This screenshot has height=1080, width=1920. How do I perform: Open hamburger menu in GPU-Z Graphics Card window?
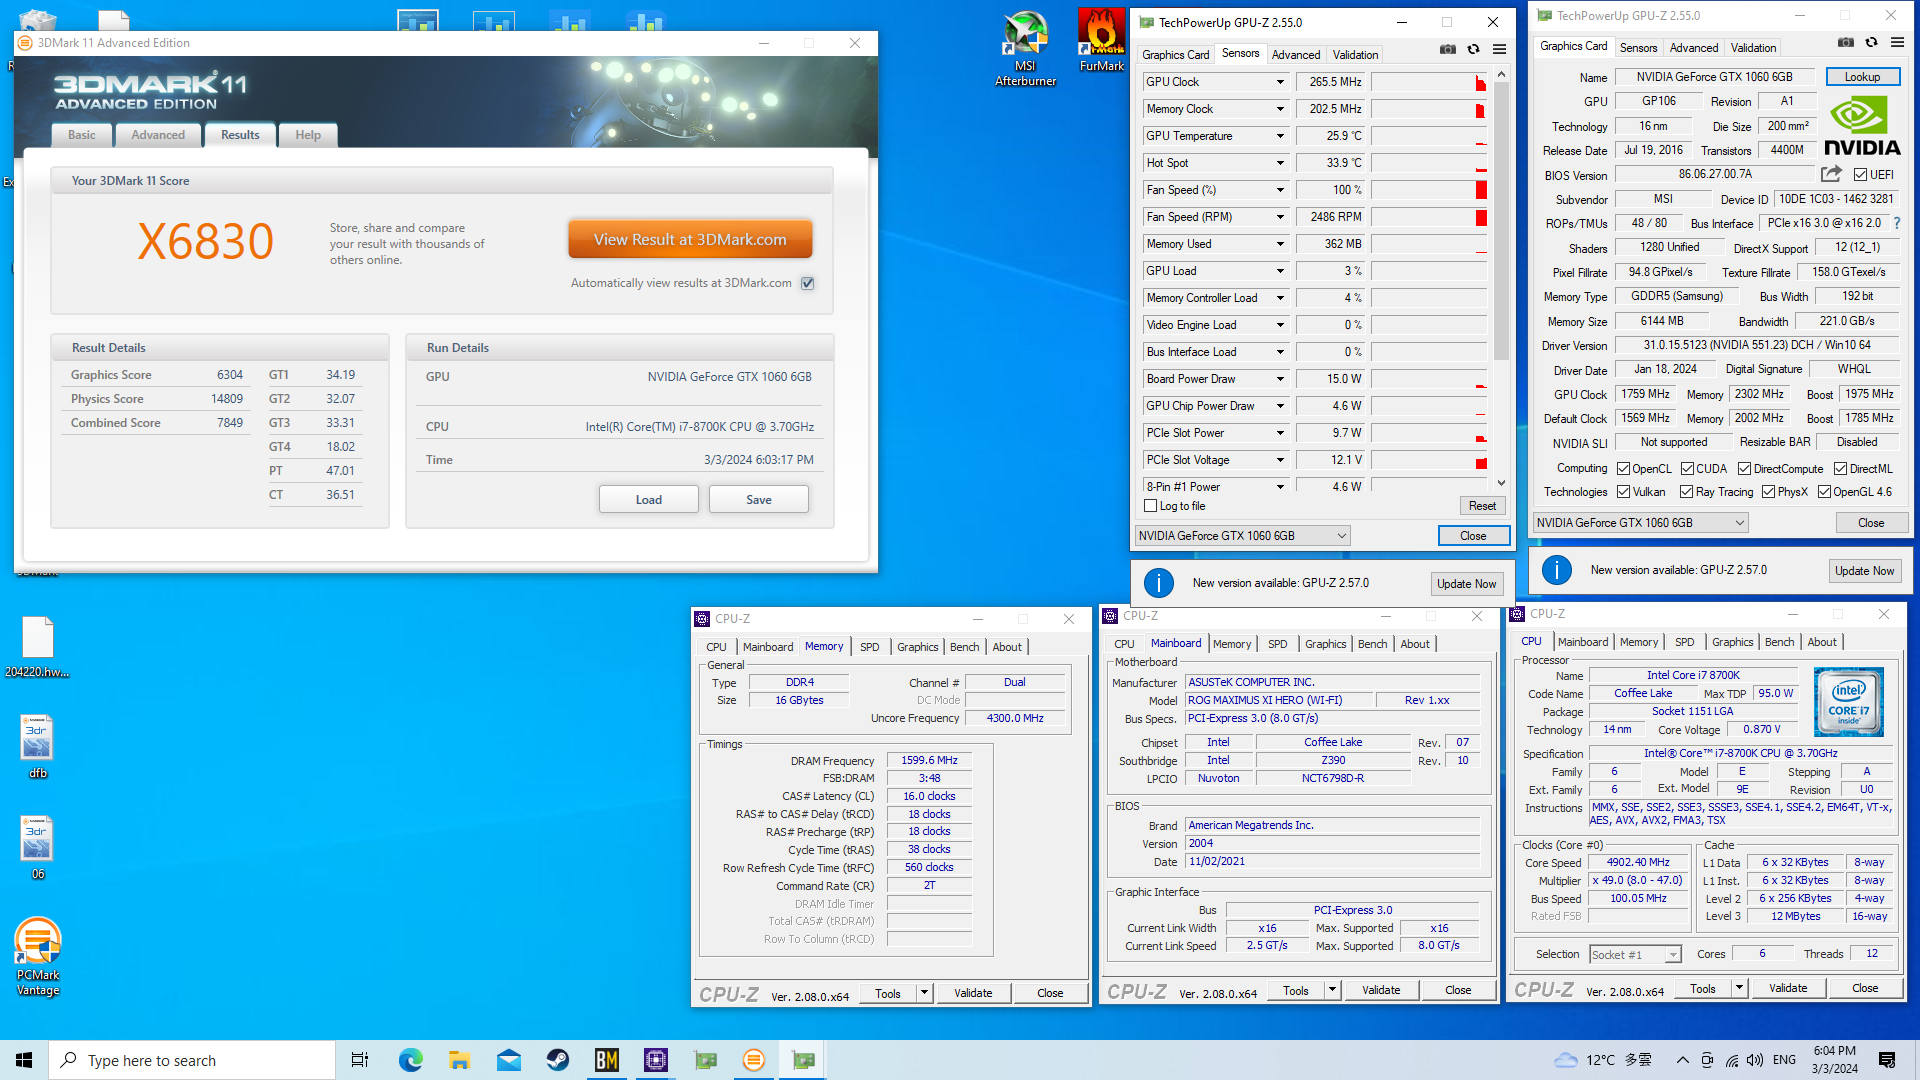[1897, 42]
